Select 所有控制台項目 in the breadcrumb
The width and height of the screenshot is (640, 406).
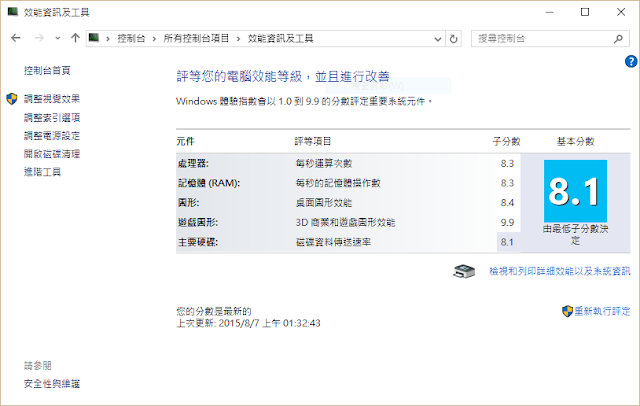196,39
